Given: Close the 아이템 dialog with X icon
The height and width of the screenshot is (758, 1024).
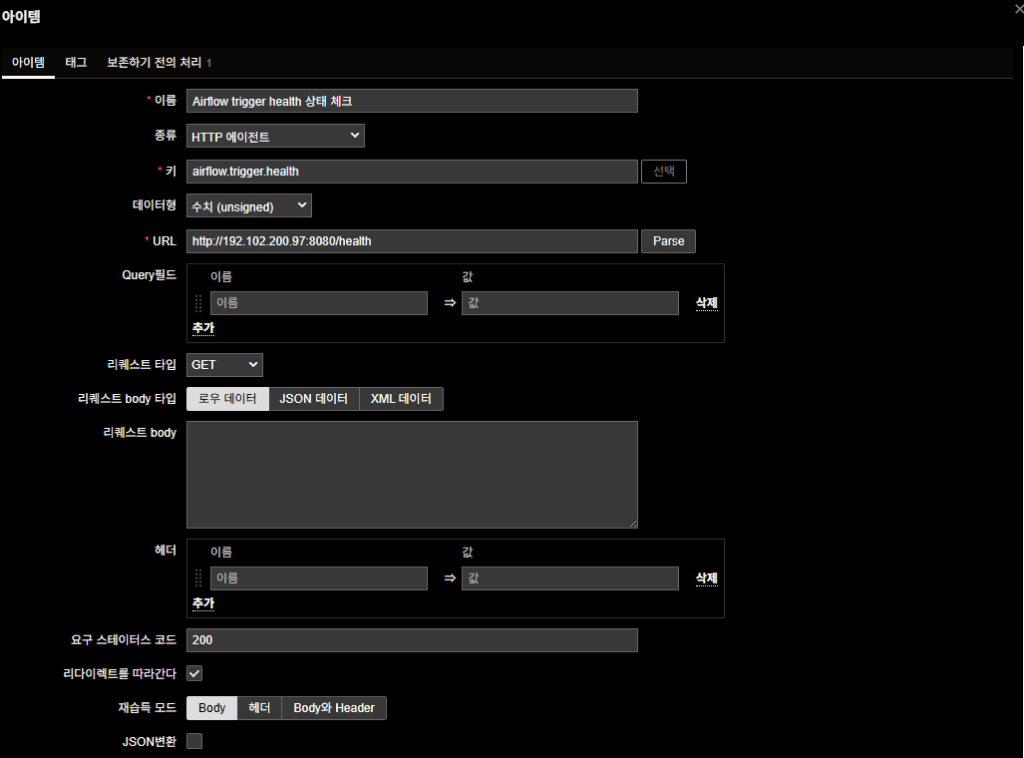Looking at the screenshot, I should point(1018,9).
